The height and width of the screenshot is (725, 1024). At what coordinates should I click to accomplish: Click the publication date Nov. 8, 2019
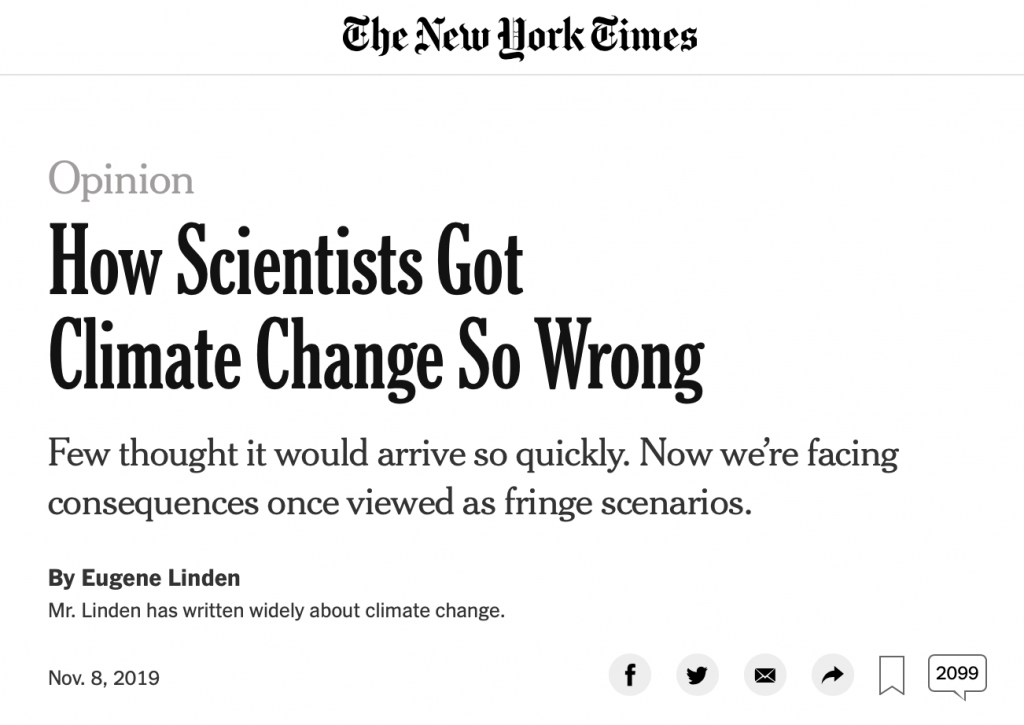104,678
